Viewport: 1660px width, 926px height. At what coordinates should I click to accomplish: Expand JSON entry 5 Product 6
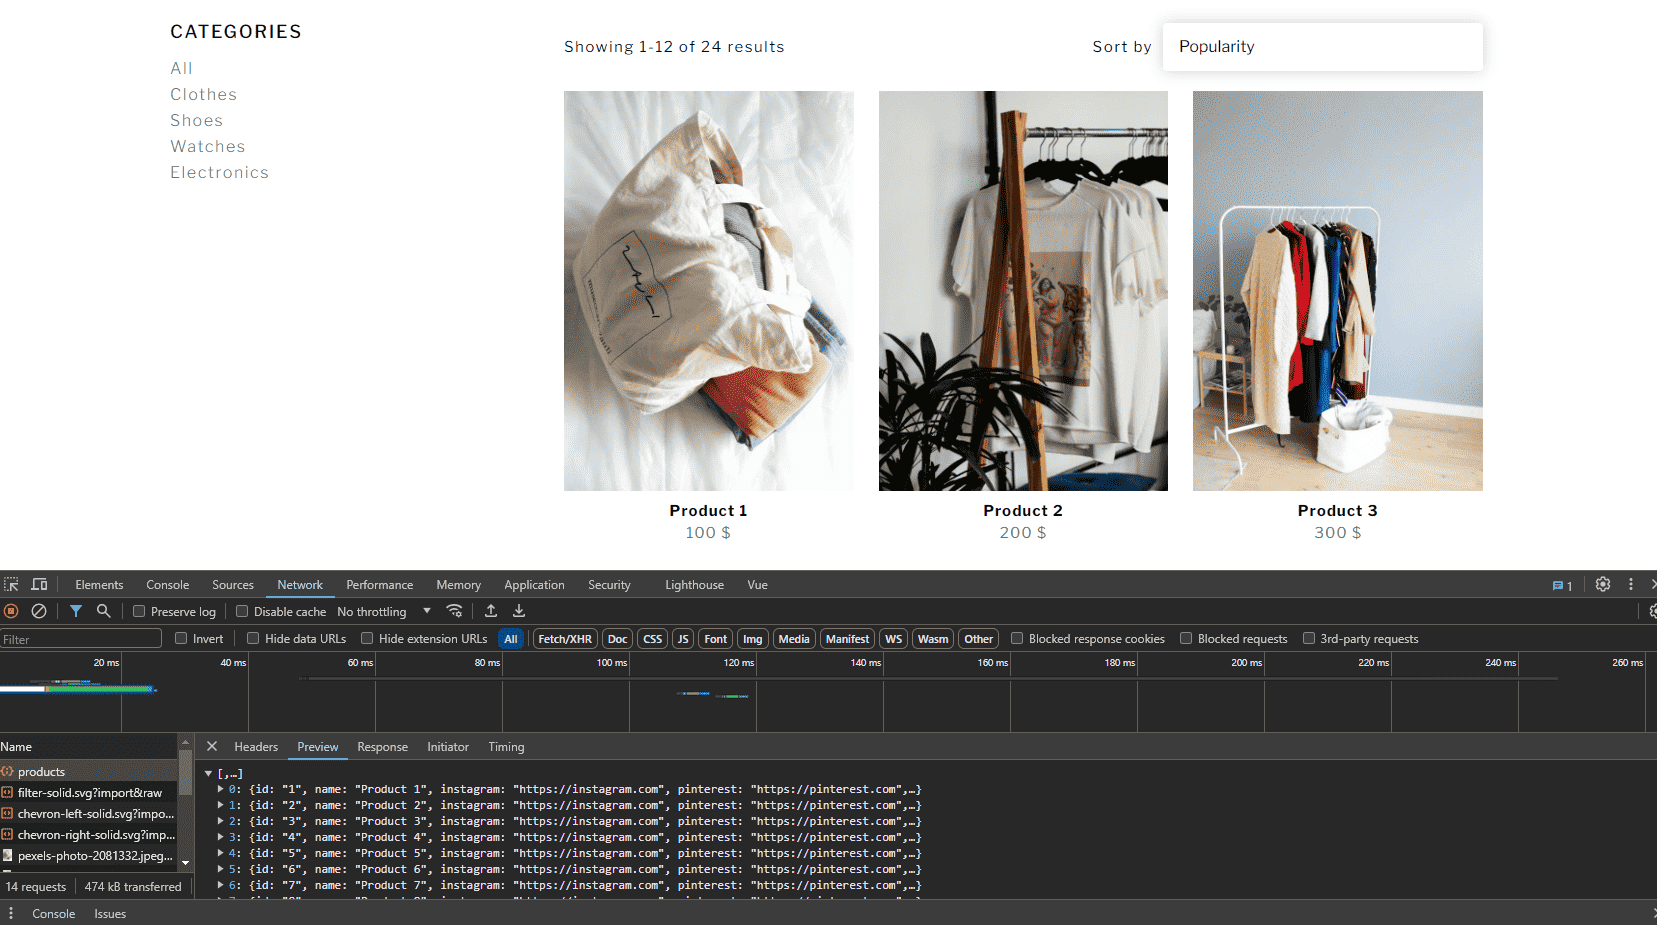coord(220,870)
